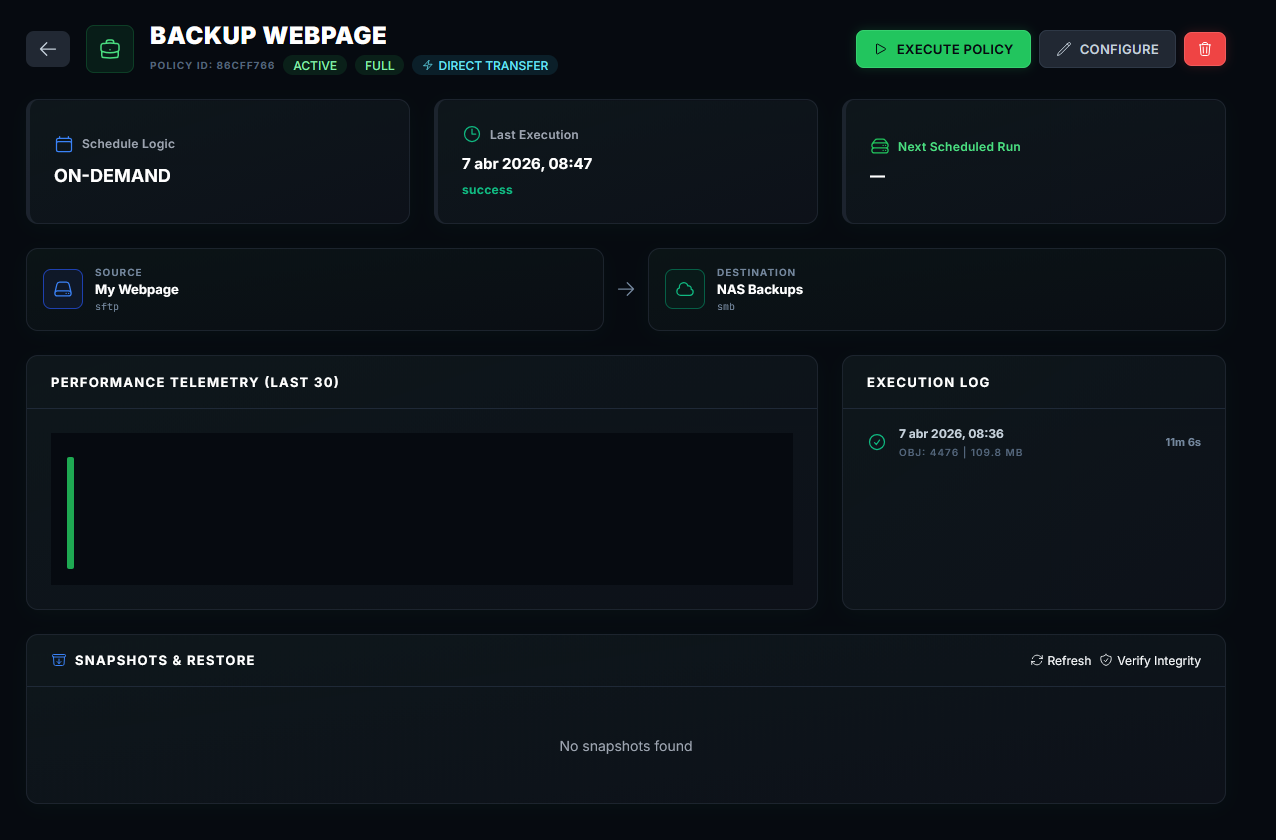This screenshot has height=840, width=1276.
Task: Click the 7 abr 2026, 08:47 execution time
Action: [x=527, y=163]
